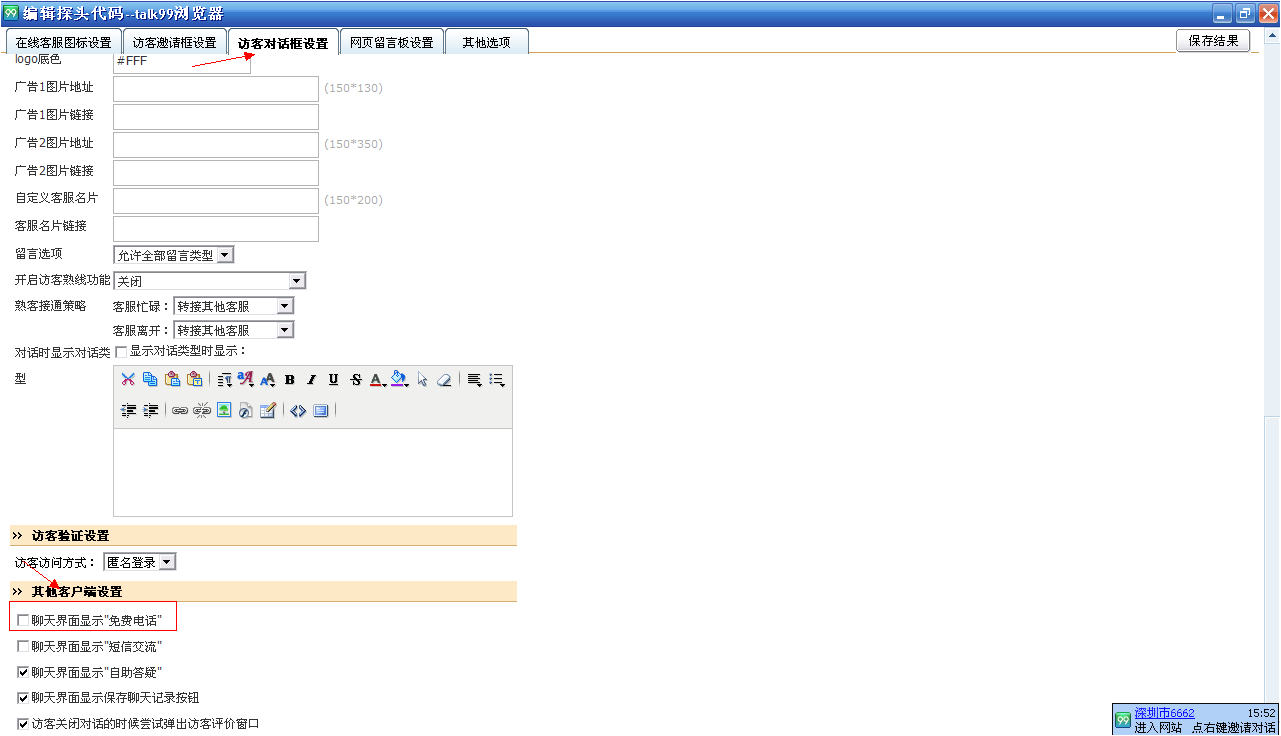Click the 点右键邀请对话 notification text
The height and width of the screenshot is (736, 1281).
click(x=1233, y=727)
